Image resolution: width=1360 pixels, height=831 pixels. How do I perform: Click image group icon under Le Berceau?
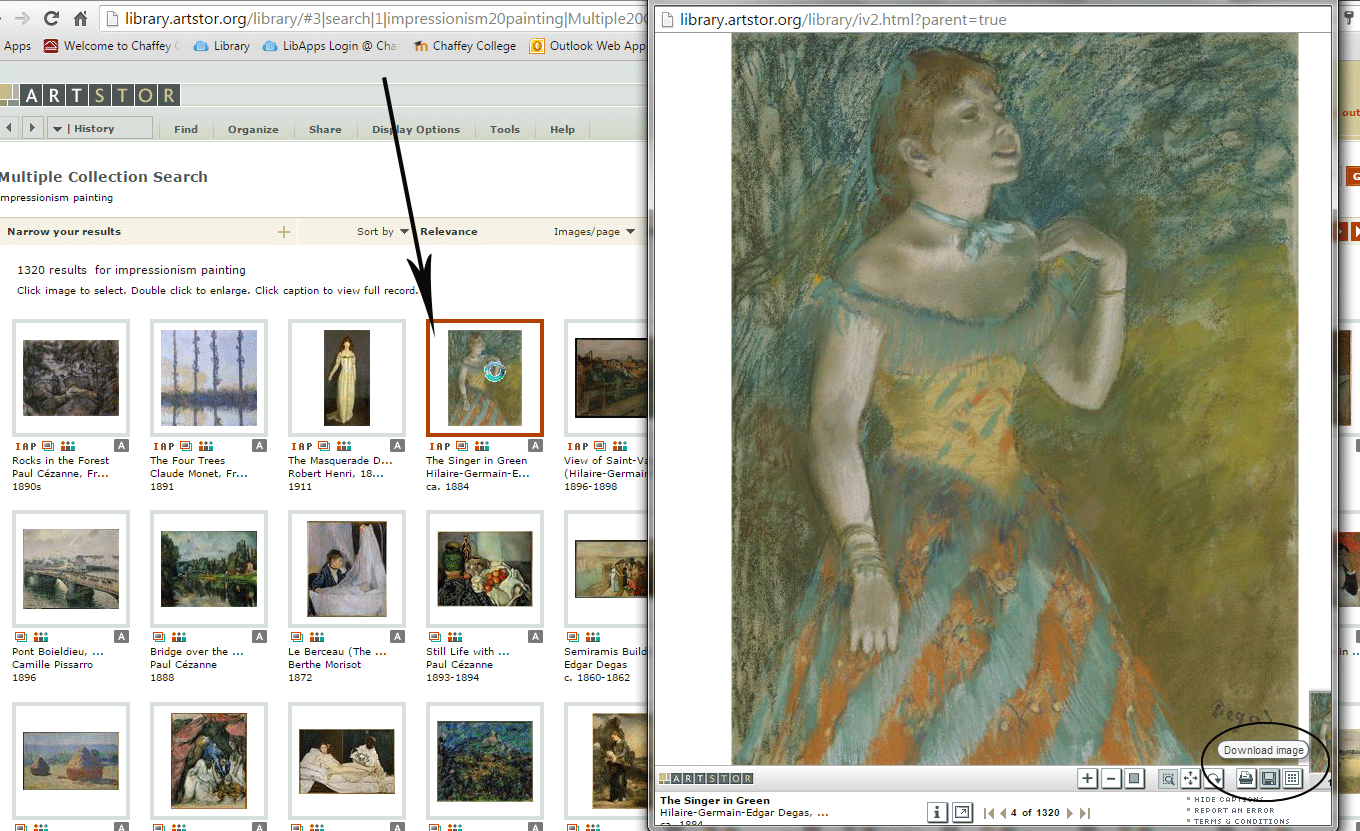(316, 637)
